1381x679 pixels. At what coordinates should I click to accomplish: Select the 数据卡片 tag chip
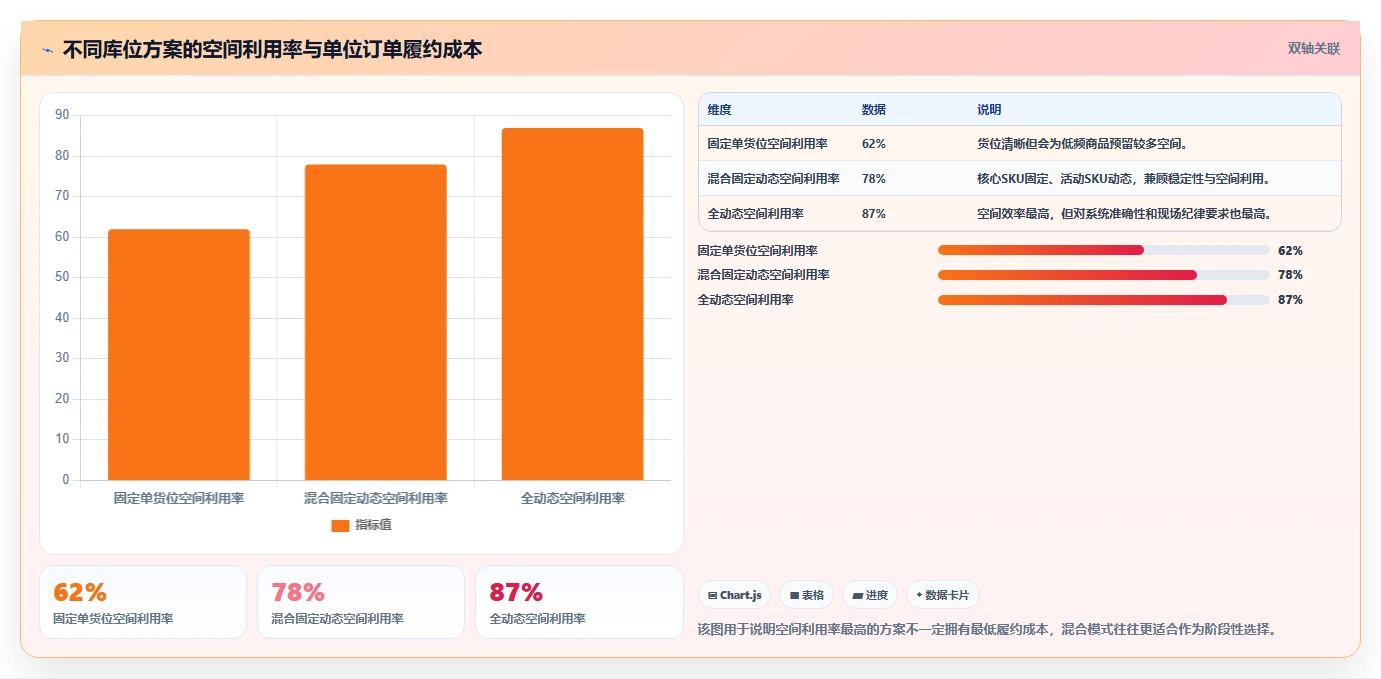[x=943, y=595]
